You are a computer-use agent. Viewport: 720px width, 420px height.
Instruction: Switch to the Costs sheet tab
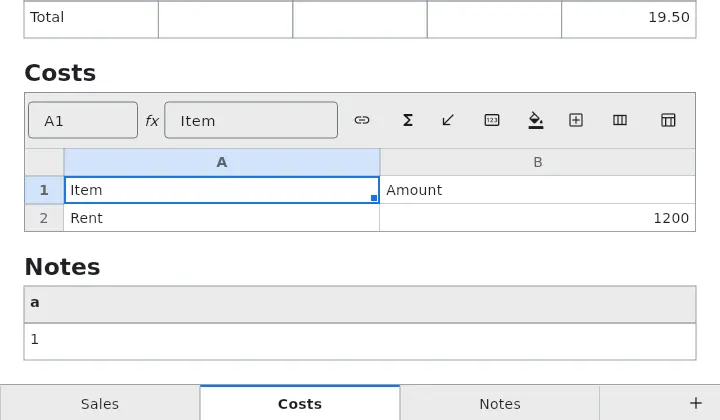(x=300, y=403)
